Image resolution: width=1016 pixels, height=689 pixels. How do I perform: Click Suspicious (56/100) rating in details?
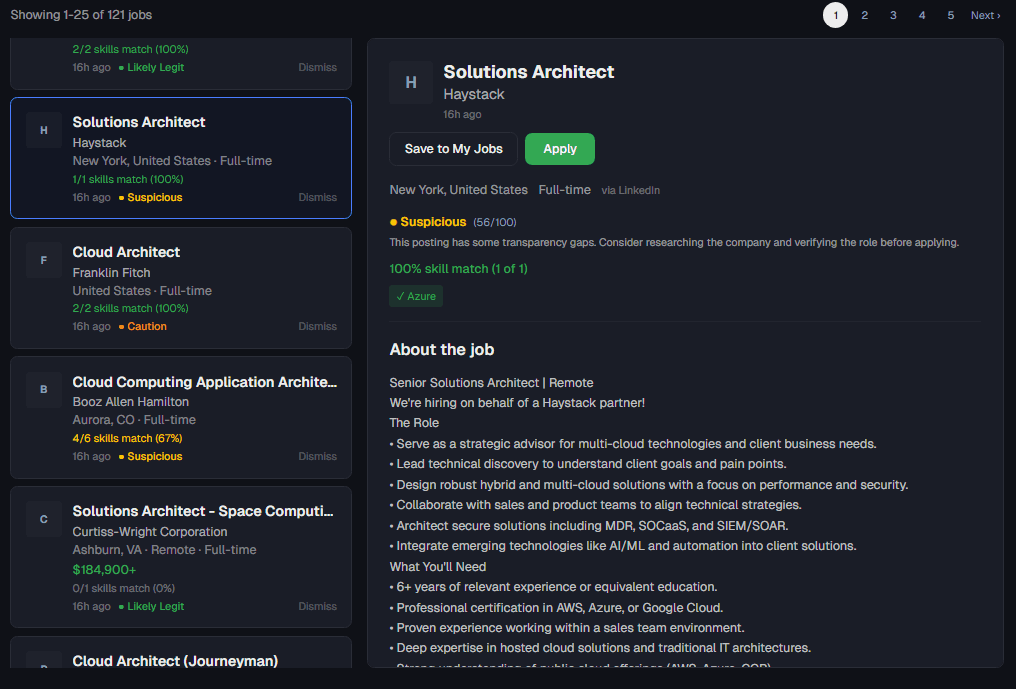[x=453, y=222]
